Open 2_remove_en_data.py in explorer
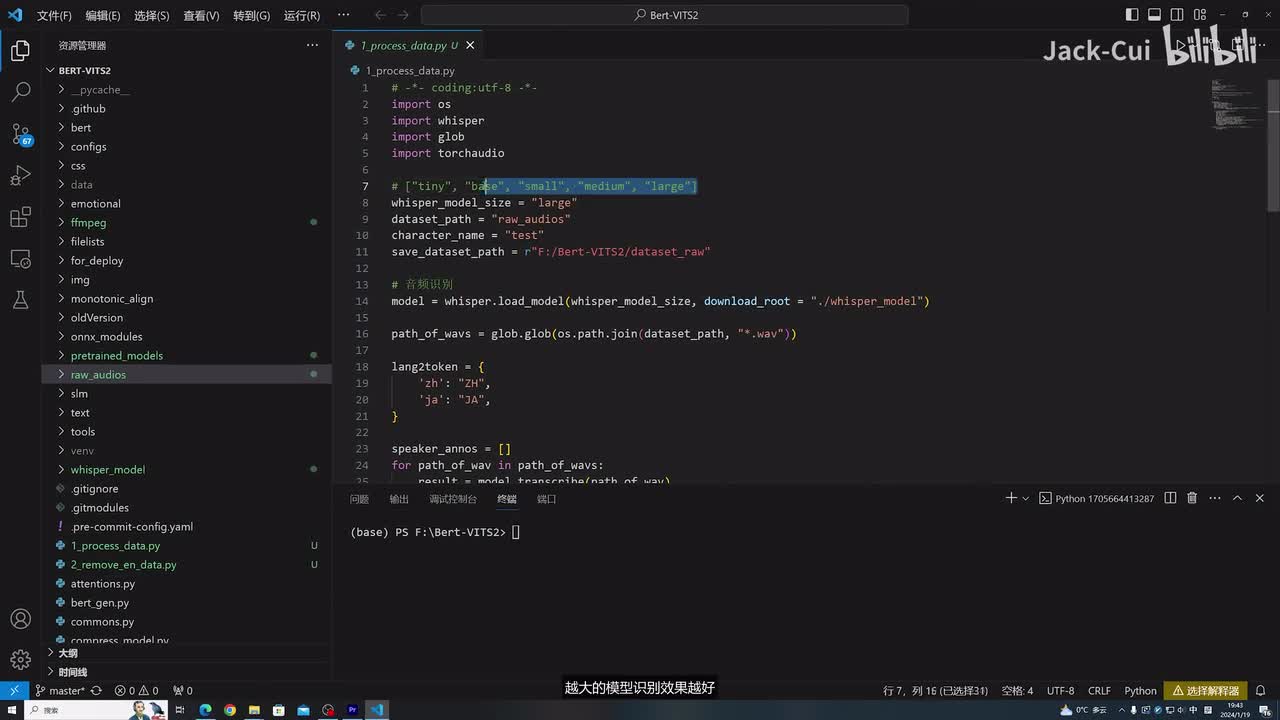 pos(123,565)
